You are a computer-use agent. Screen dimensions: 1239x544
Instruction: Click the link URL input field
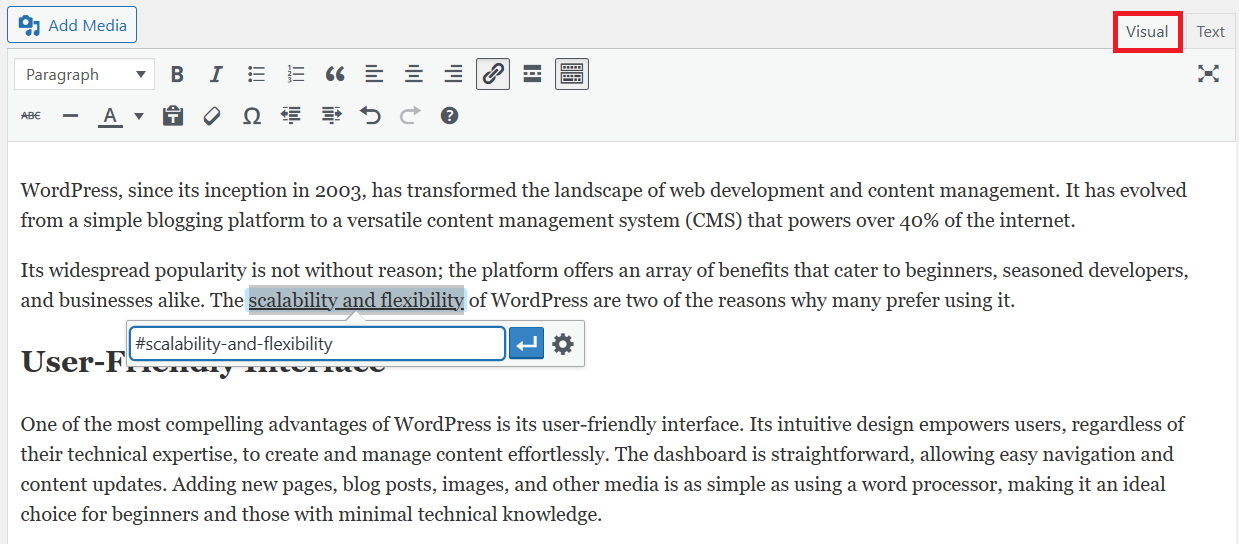317,344
